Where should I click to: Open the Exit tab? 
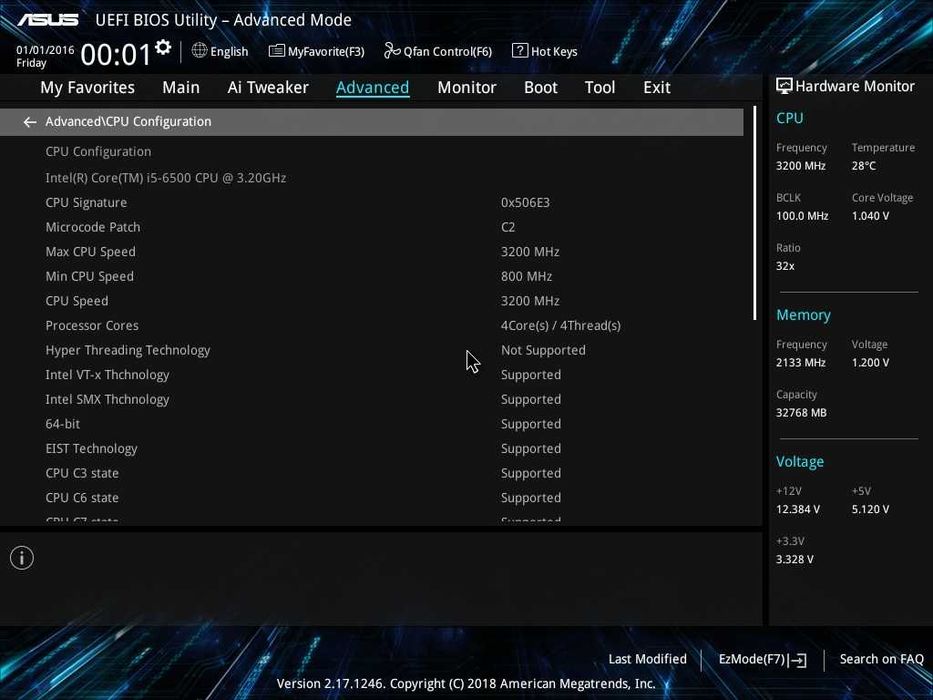pyautogui.click(x=657, y=88)
